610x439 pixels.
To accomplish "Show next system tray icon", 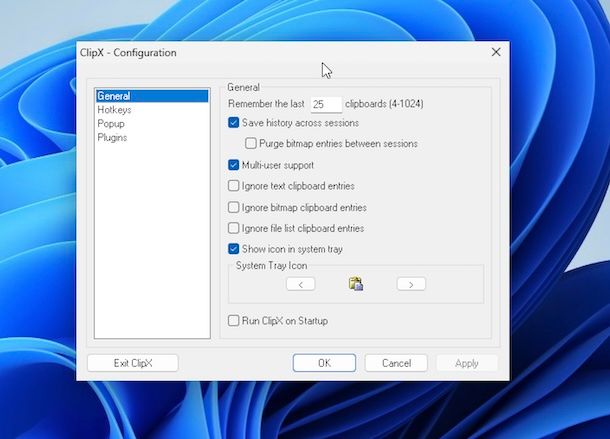I will click(x=411, y=284).
